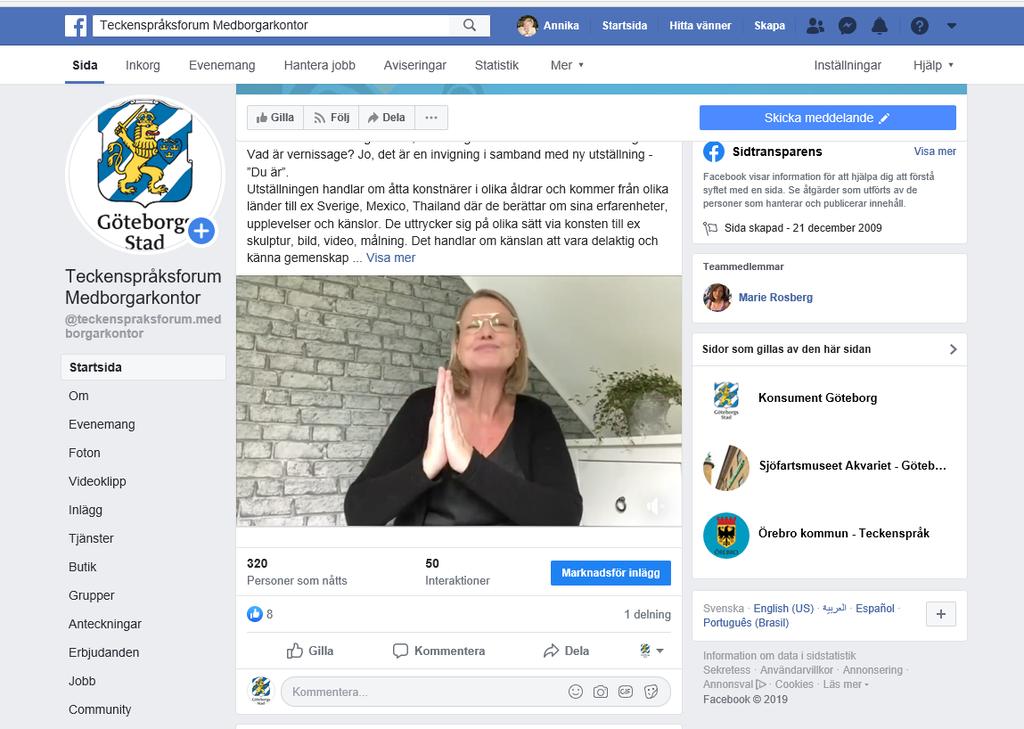Click the camera icon in comment box
The width and height of the screenshot is (1024, 729).
[x=600, y=692]
